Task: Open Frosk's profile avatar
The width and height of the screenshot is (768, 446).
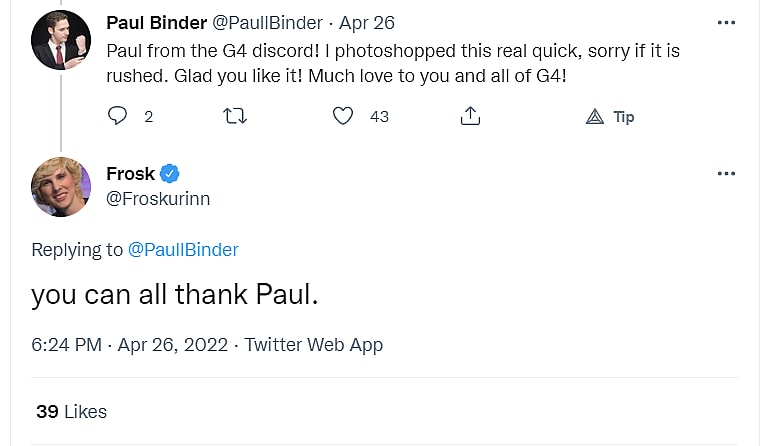Action: coord(61,187)
